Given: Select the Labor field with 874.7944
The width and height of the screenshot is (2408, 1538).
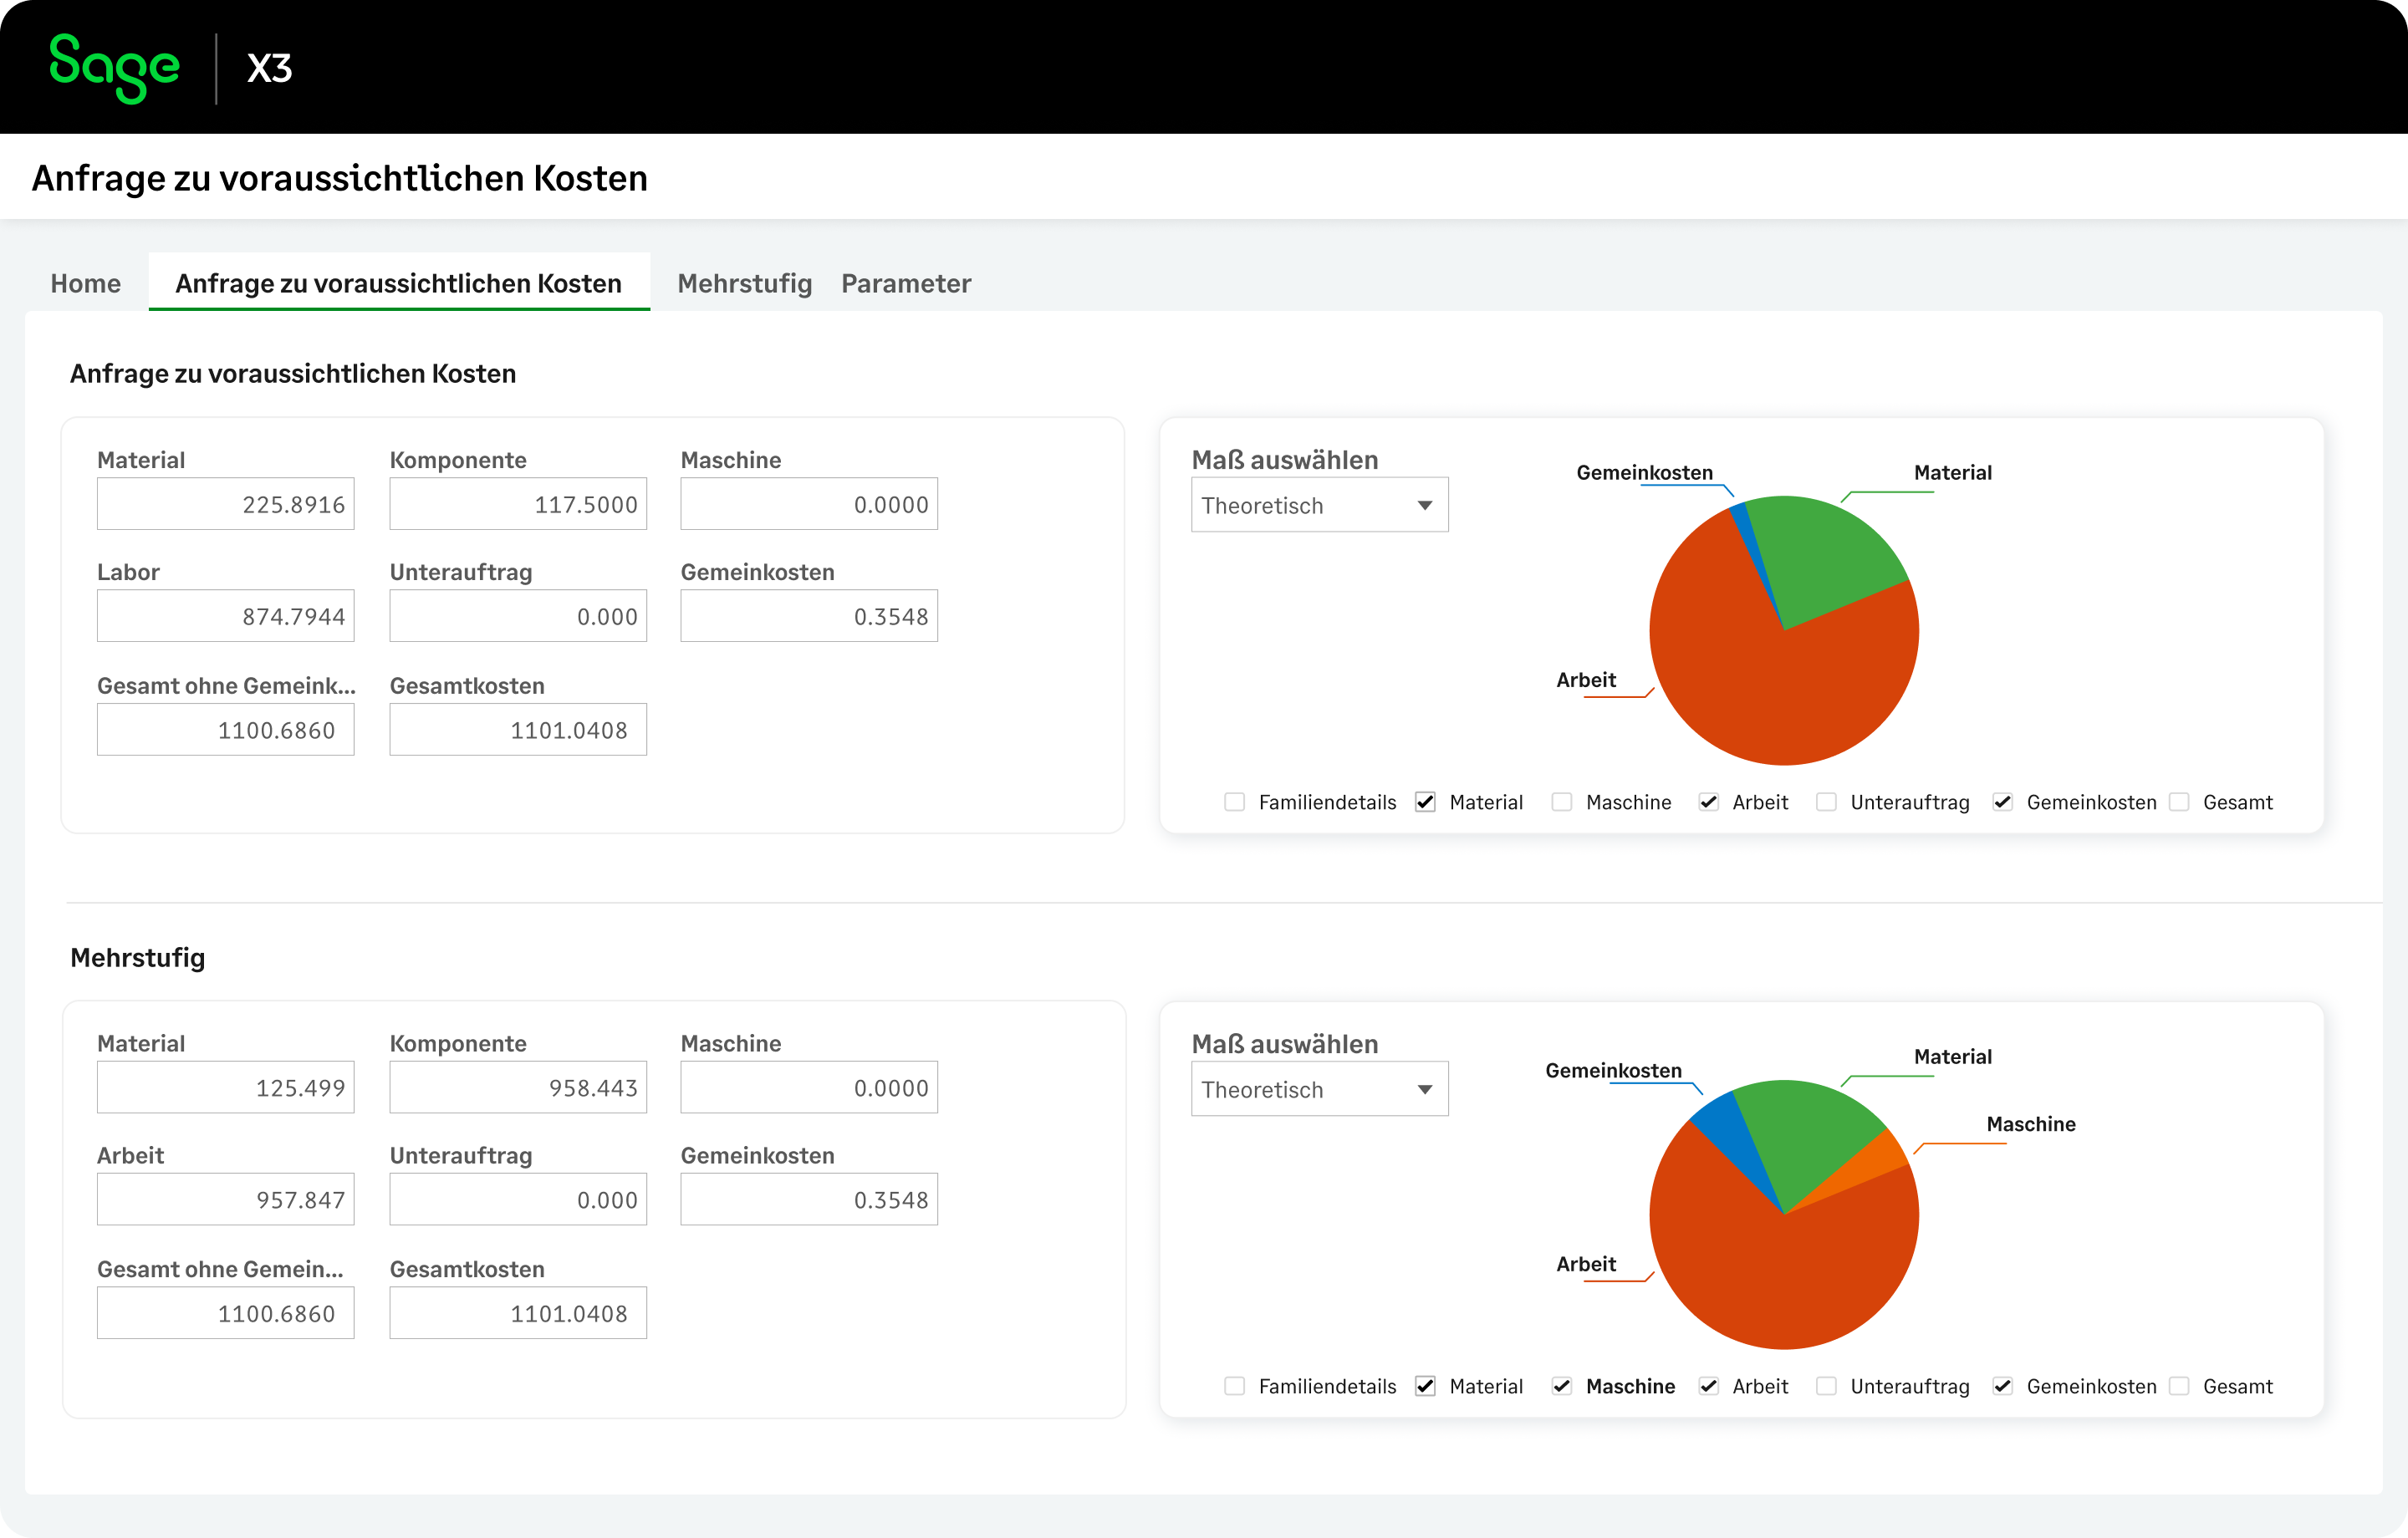Looking at the screenshot, I should click(x=225, y=616).
